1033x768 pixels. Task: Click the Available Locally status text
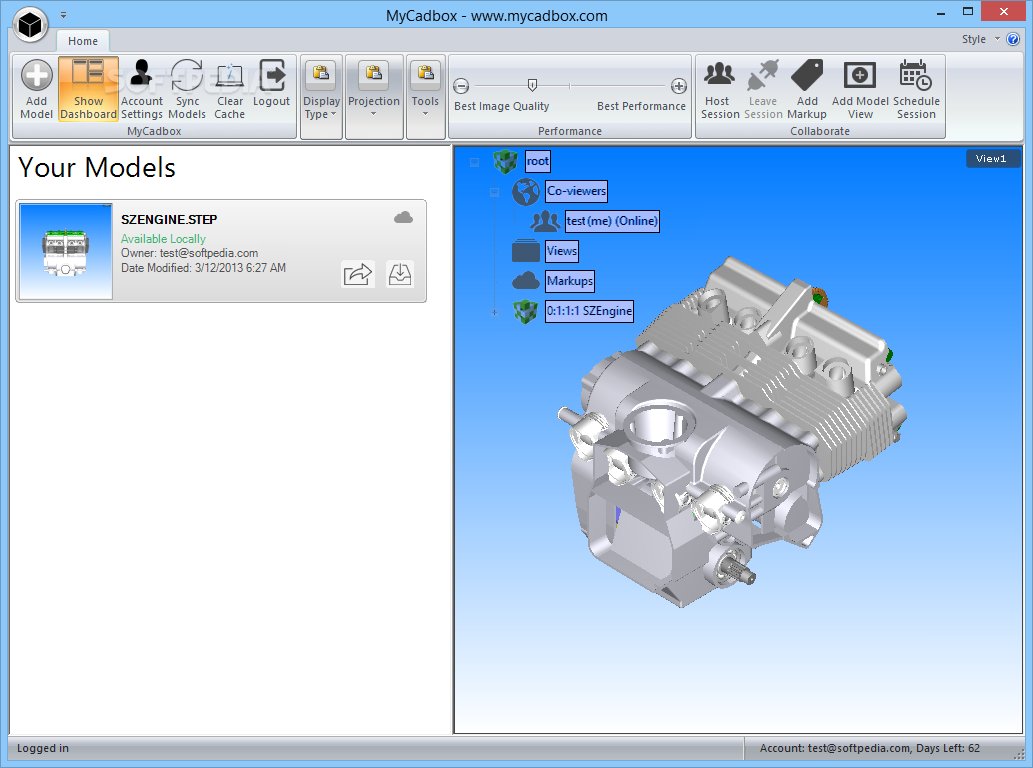pyautogui.click(x=163, y=238)
